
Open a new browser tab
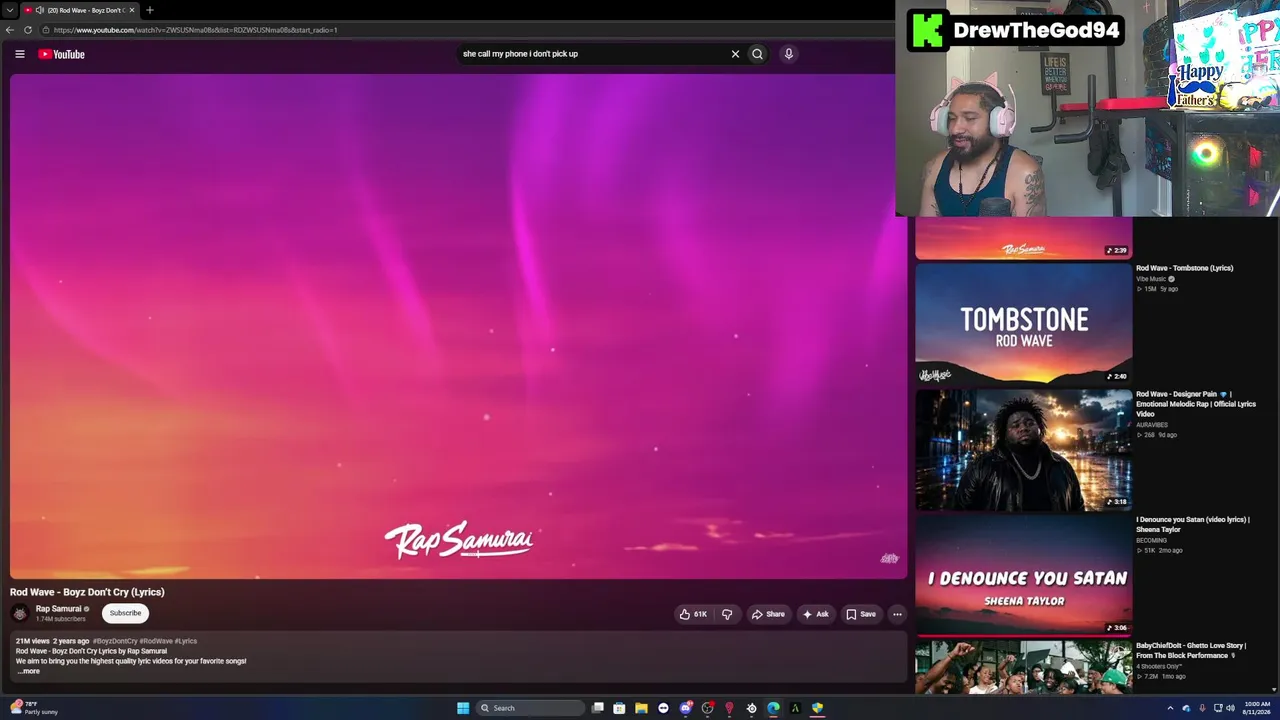(150, 10)
